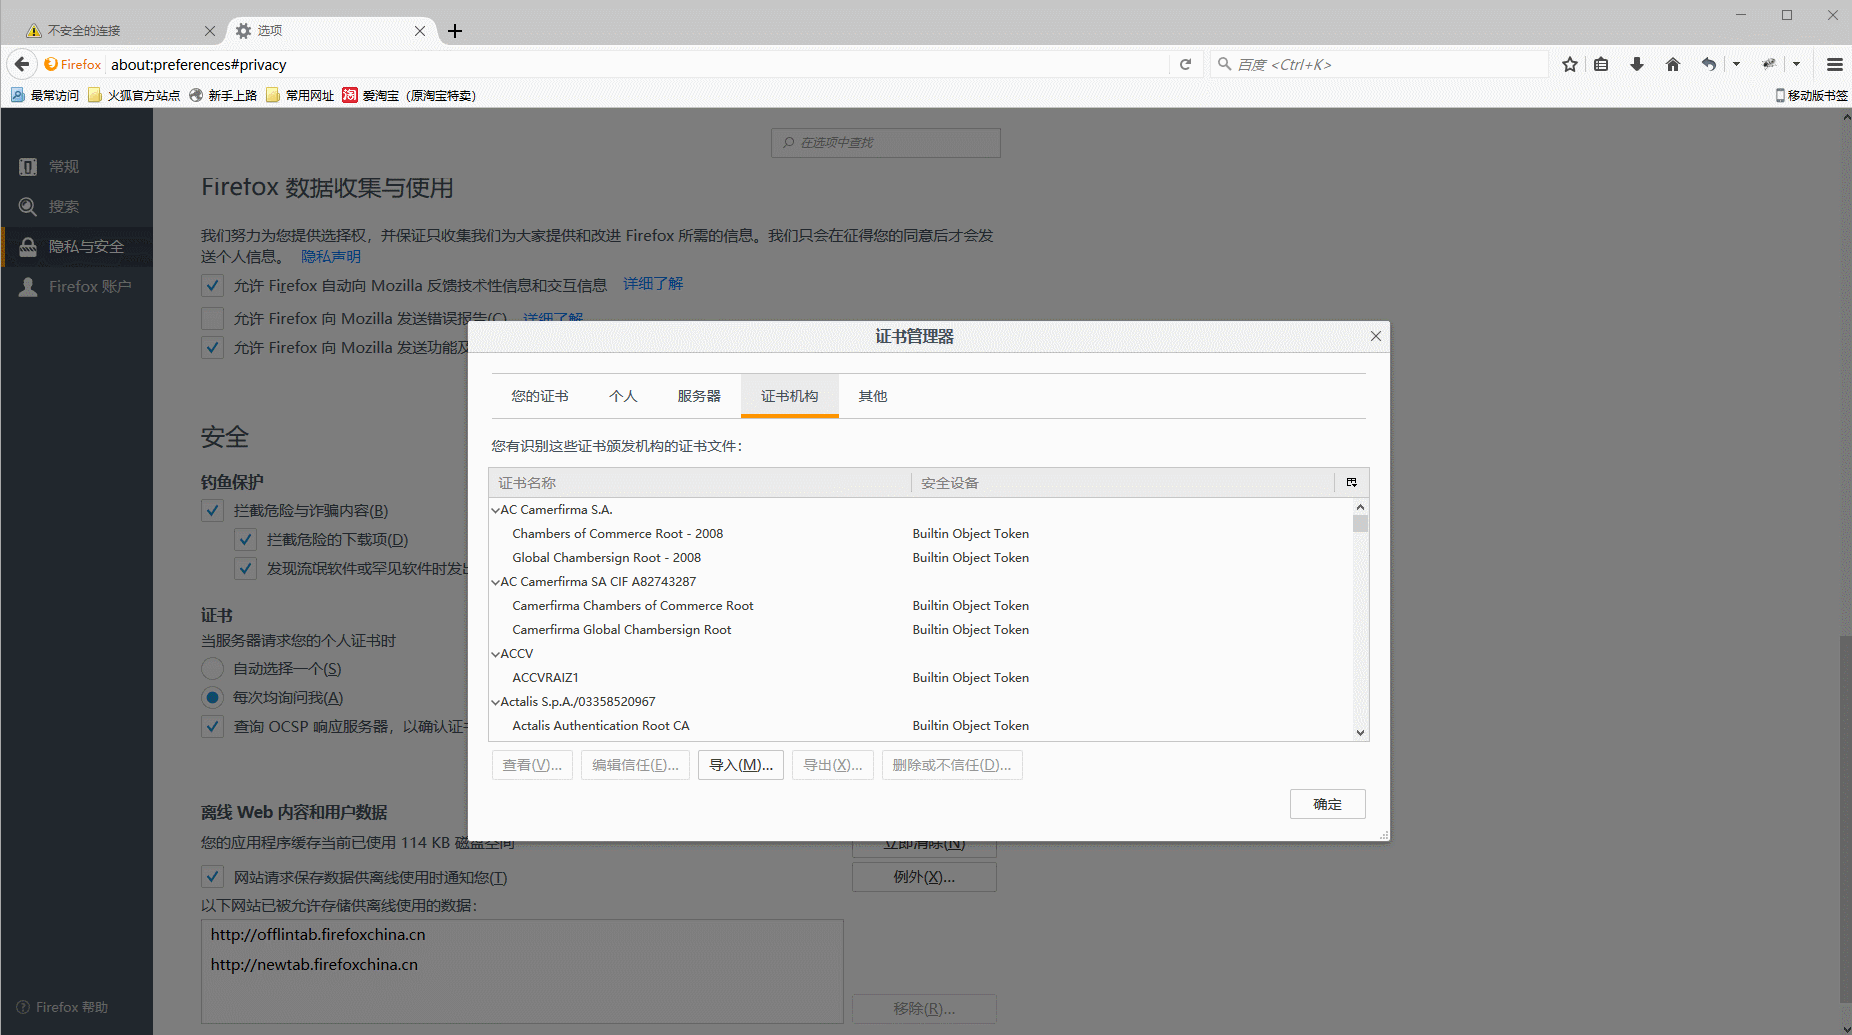Open the 新手上路 bookmark
Image resolution: width=1852 pixels, height=1035 pixels.
tap(223, 95)
